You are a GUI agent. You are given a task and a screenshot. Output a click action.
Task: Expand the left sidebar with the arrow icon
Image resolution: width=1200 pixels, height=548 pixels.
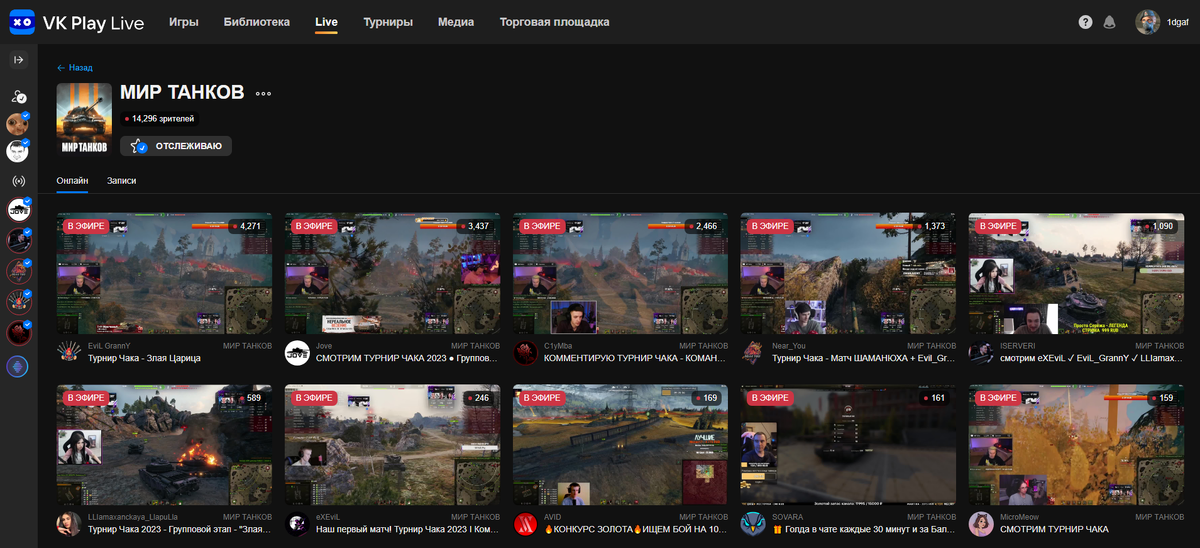(x=18, y=60)
